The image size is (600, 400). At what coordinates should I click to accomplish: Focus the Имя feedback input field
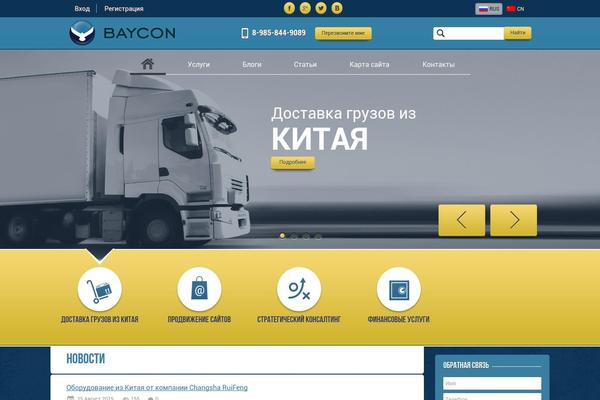[x=492, y=383]
